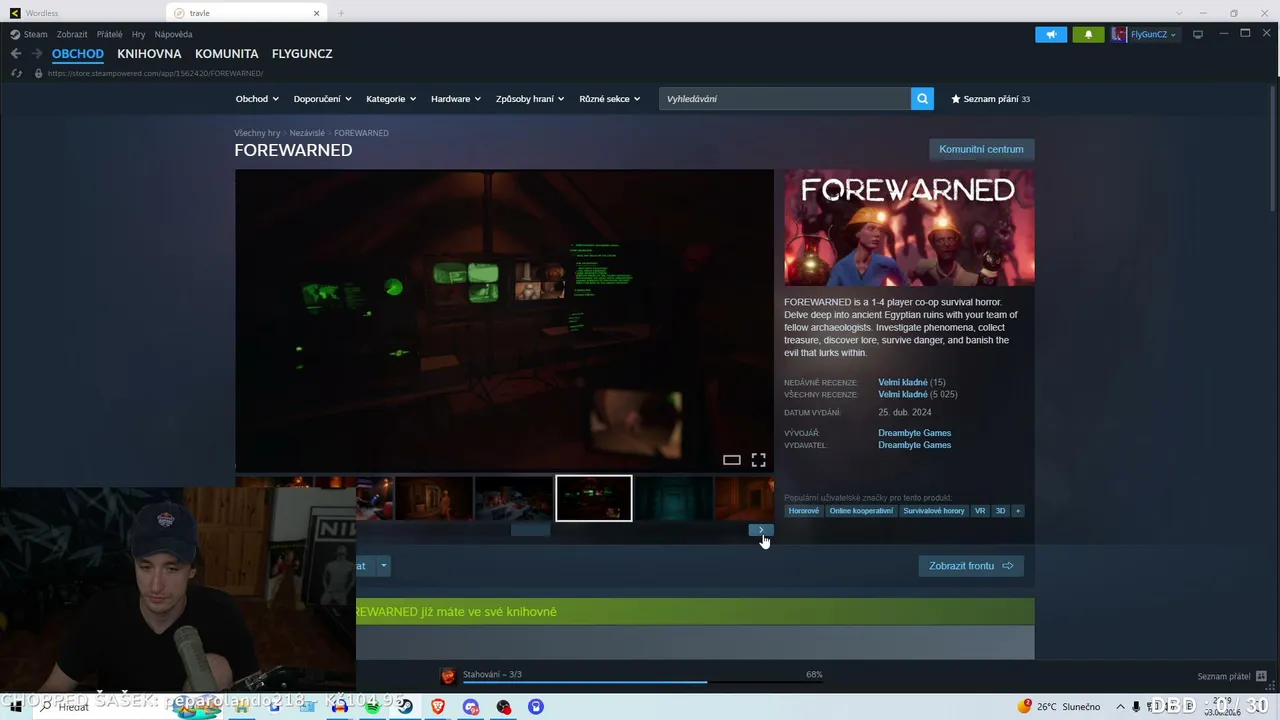Switch to the OBCHOD tab
The height and width of the screenshot is (720, 1280).
[78, 54]
